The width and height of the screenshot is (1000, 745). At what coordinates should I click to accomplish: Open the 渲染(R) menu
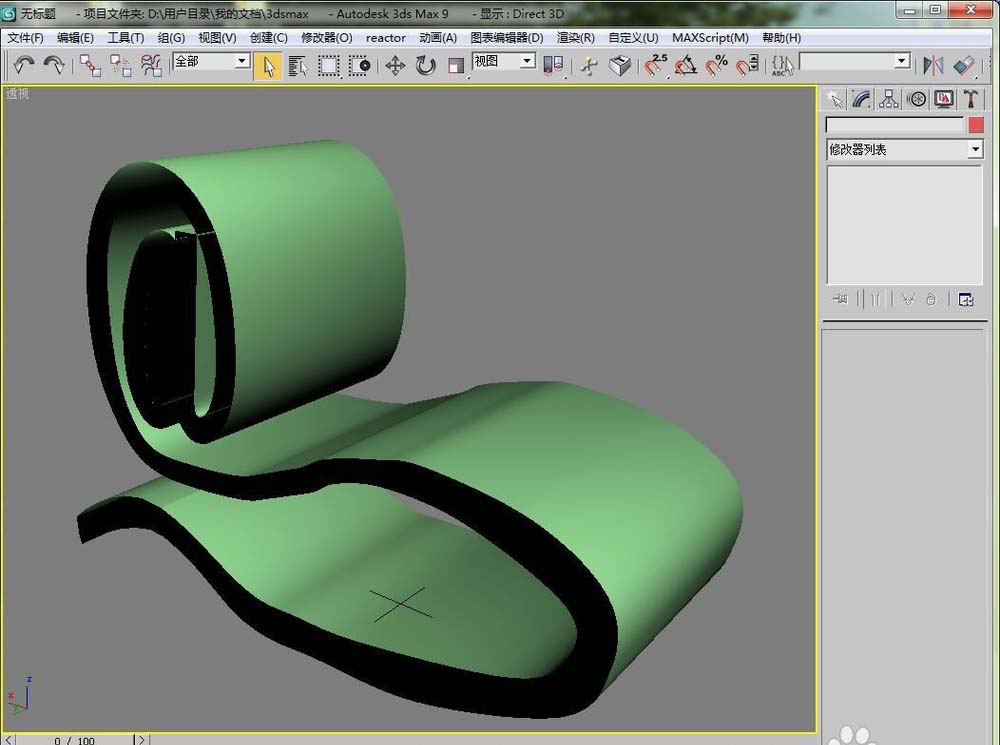[x=575, y=38]
